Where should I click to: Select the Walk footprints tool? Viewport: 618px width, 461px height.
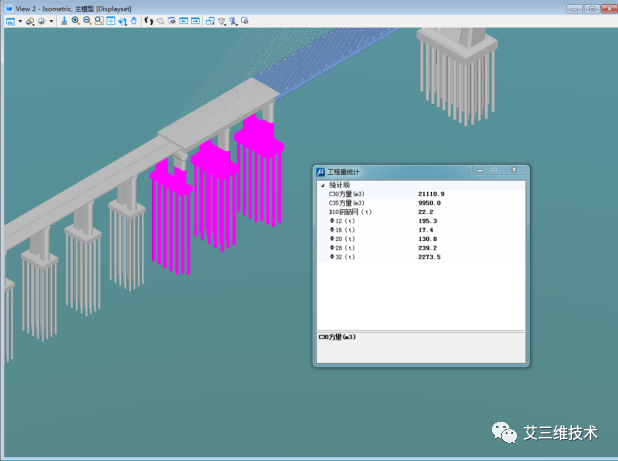pos(149,20)
